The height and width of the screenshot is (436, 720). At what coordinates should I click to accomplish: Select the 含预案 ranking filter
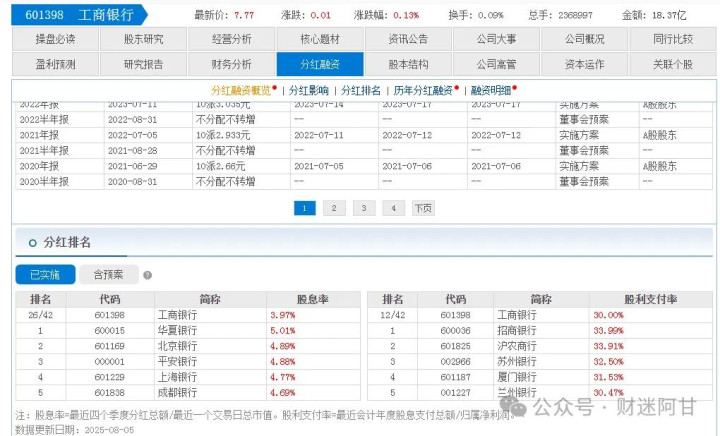pyautogui.click(x=108, y=274)
